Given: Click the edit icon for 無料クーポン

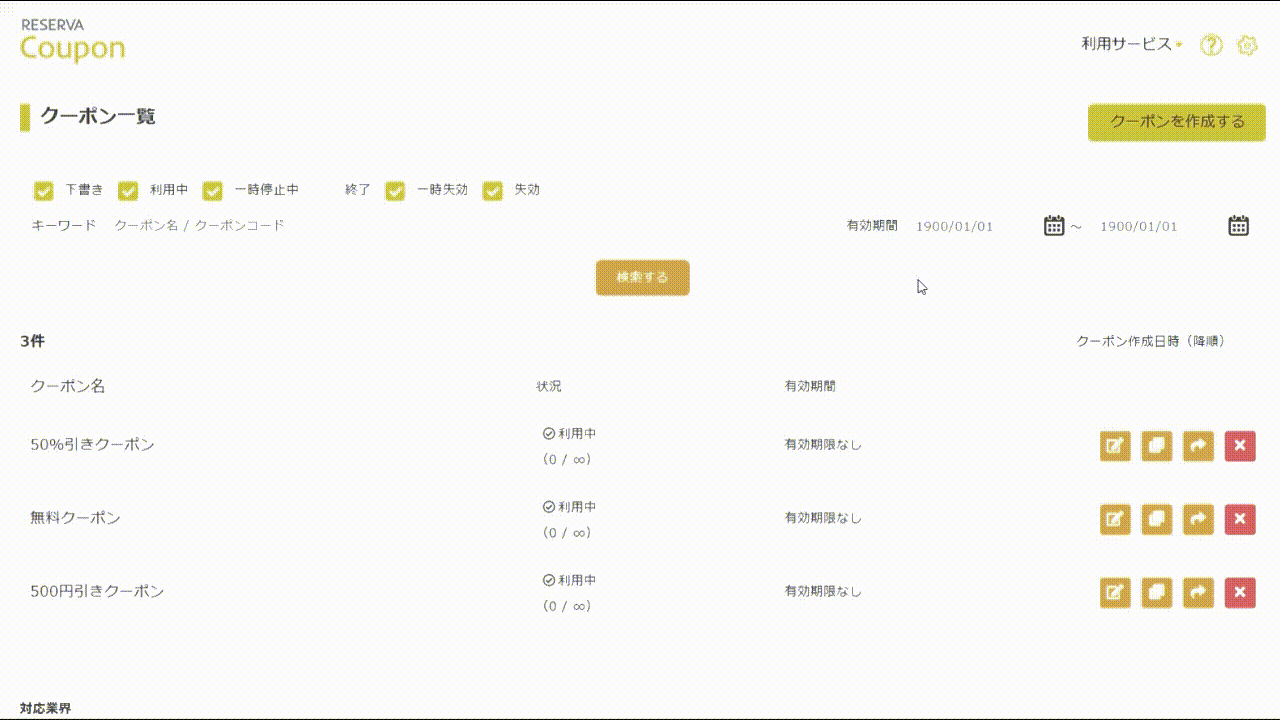Looking at the screenshot, I should (1115, 519).
